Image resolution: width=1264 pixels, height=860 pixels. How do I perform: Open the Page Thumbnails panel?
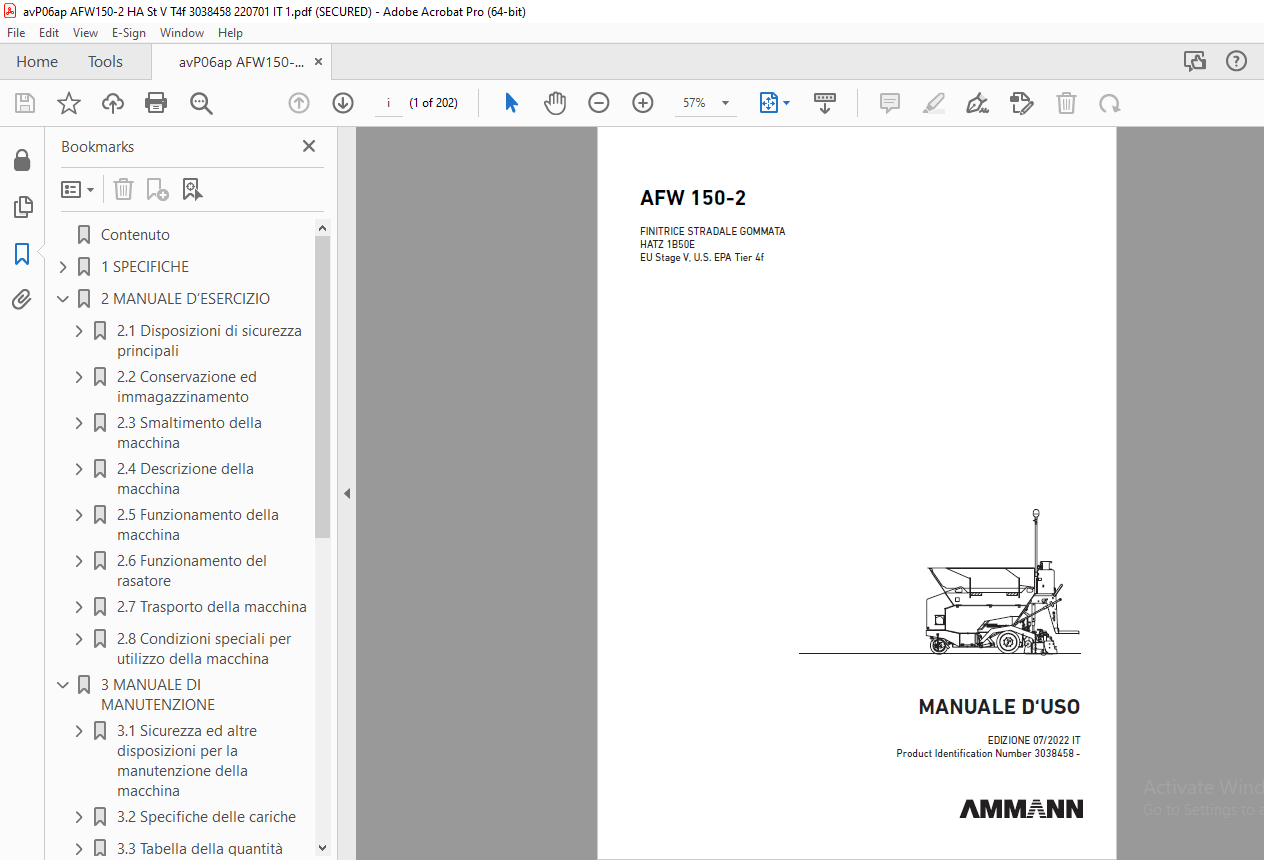22,207
